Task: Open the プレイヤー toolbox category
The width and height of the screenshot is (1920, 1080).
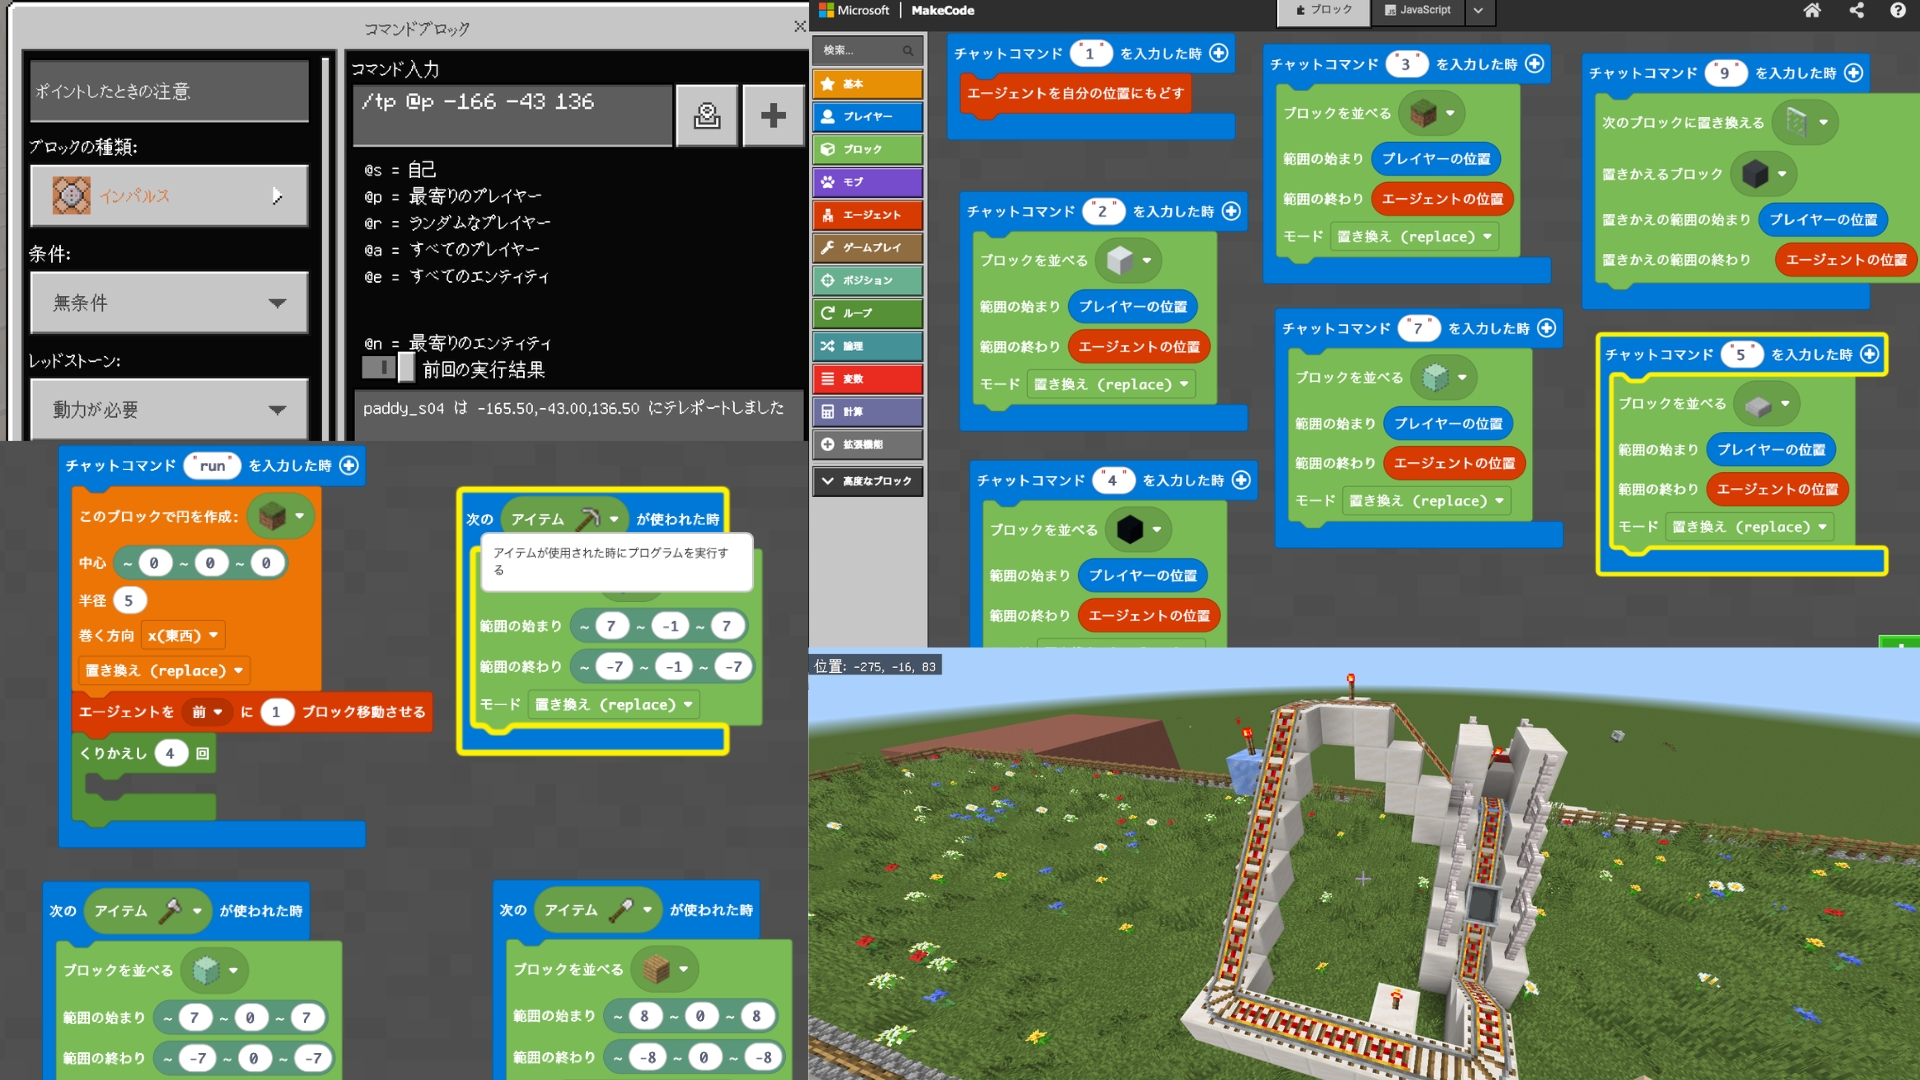Action: pos(867,116)
